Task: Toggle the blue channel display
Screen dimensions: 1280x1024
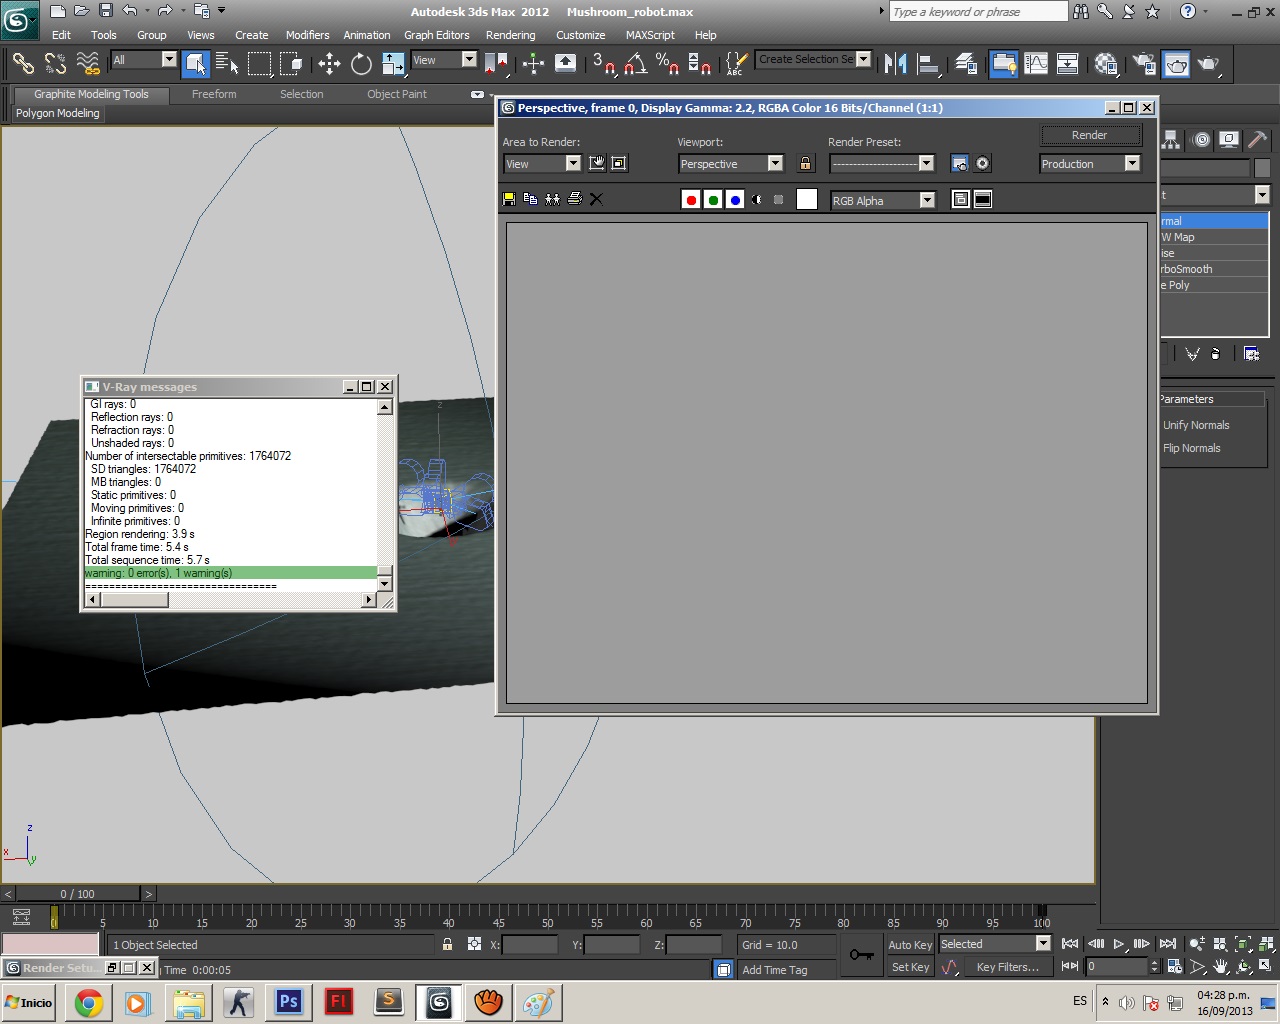Action: click(735, 200)
